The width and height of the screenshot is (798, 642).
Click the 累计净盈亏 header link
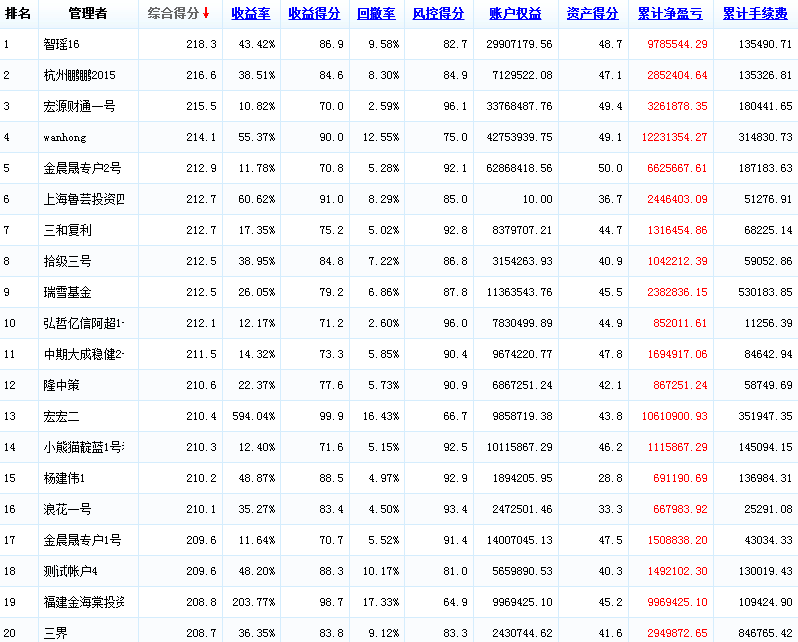(669, 14)
